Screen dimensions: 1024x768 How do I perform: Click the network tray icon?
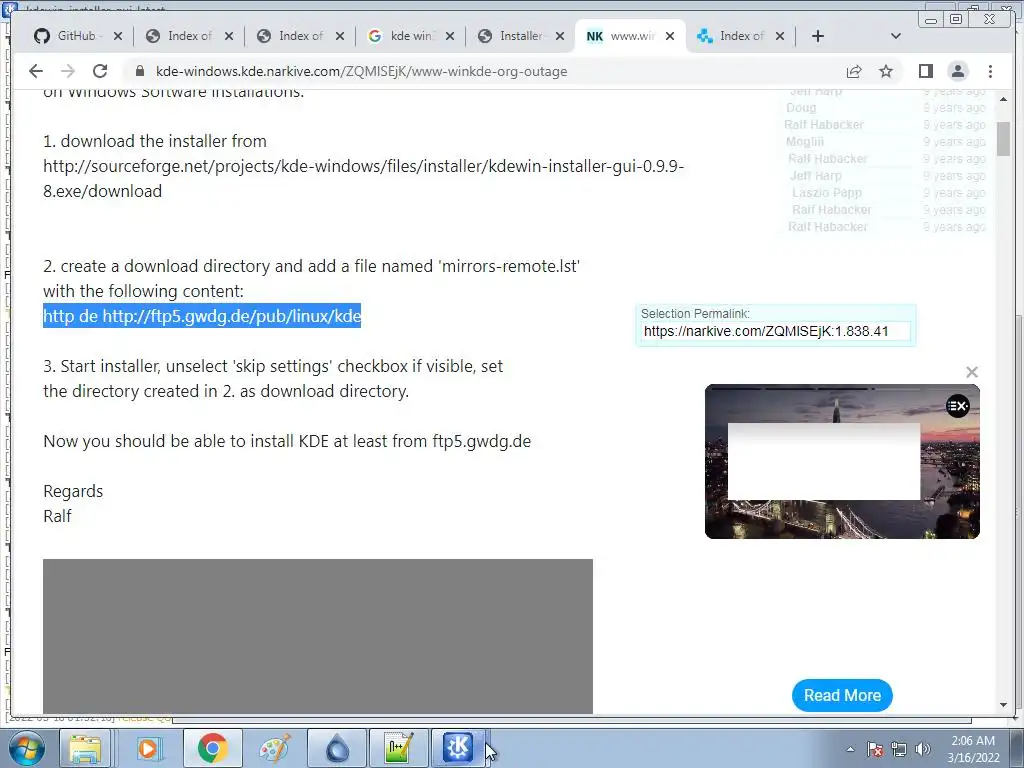click(x=899, y=749)
